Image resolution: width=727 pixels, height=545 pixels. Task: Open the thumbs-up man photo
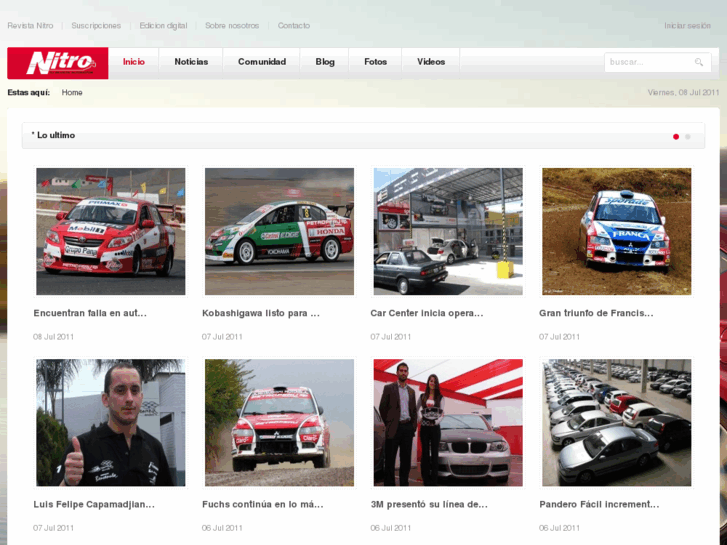click(111, 423)
